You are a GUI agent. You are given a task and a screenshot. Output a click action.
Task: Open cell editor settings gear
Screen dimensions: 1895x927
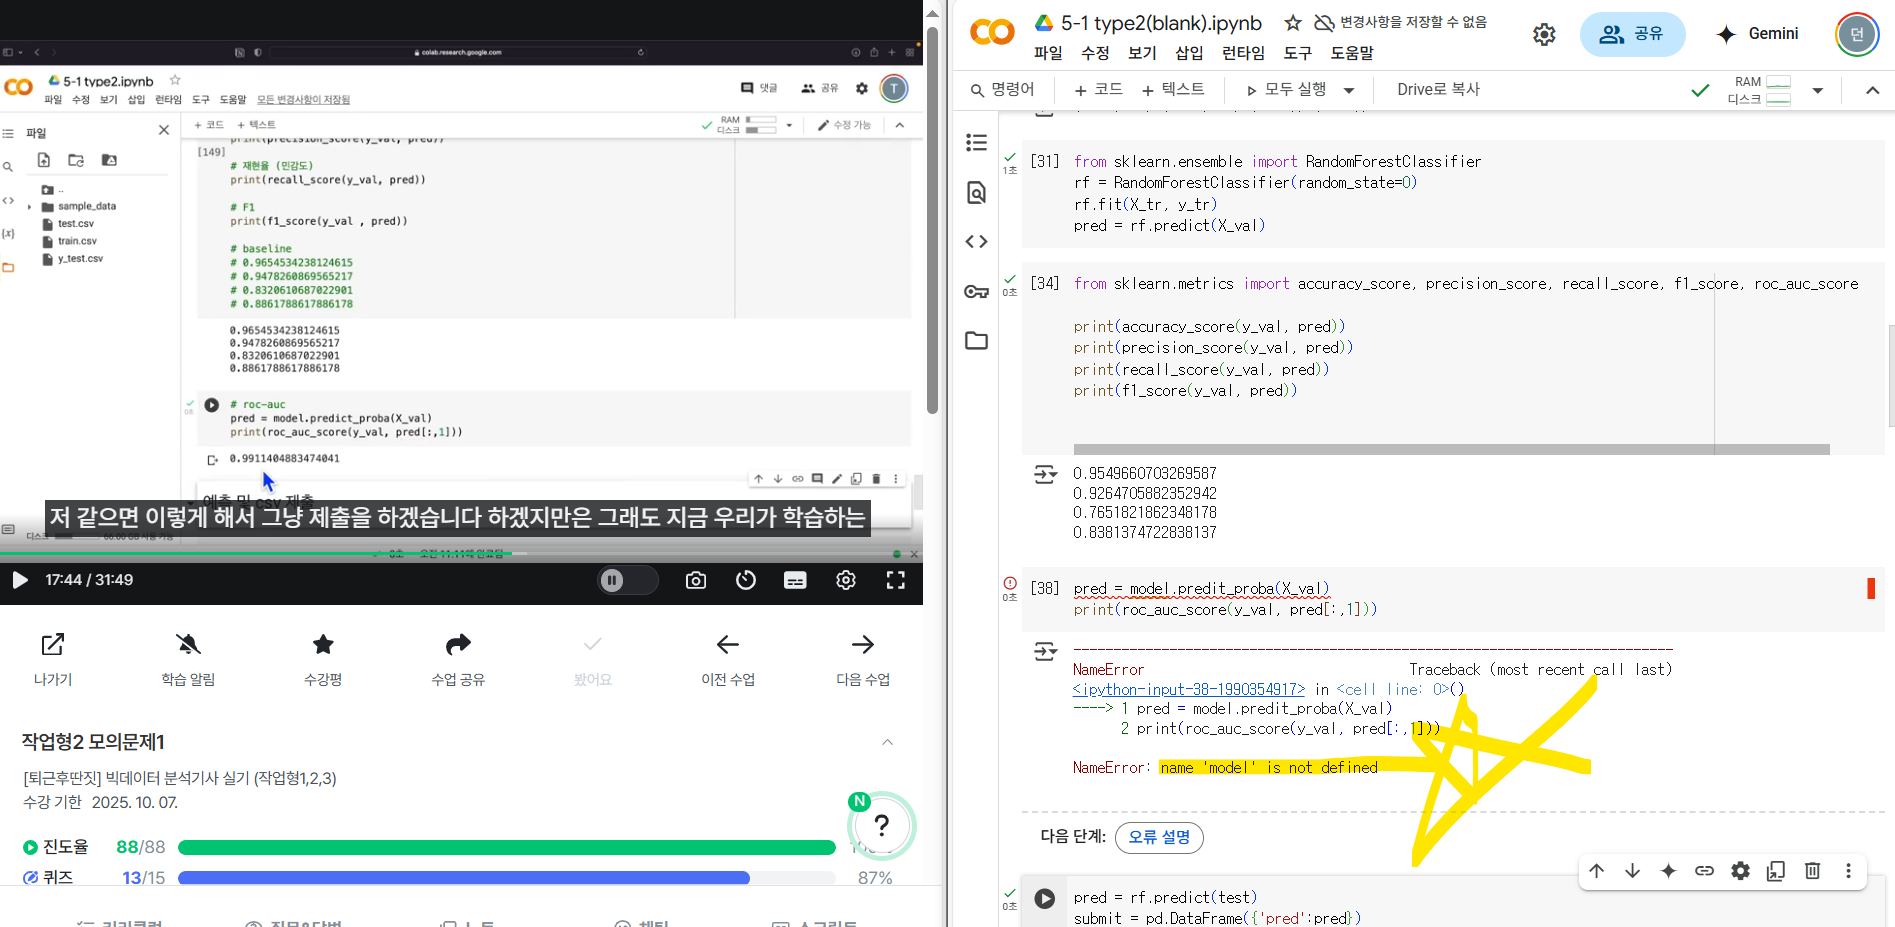click(x=1741, y=871)
